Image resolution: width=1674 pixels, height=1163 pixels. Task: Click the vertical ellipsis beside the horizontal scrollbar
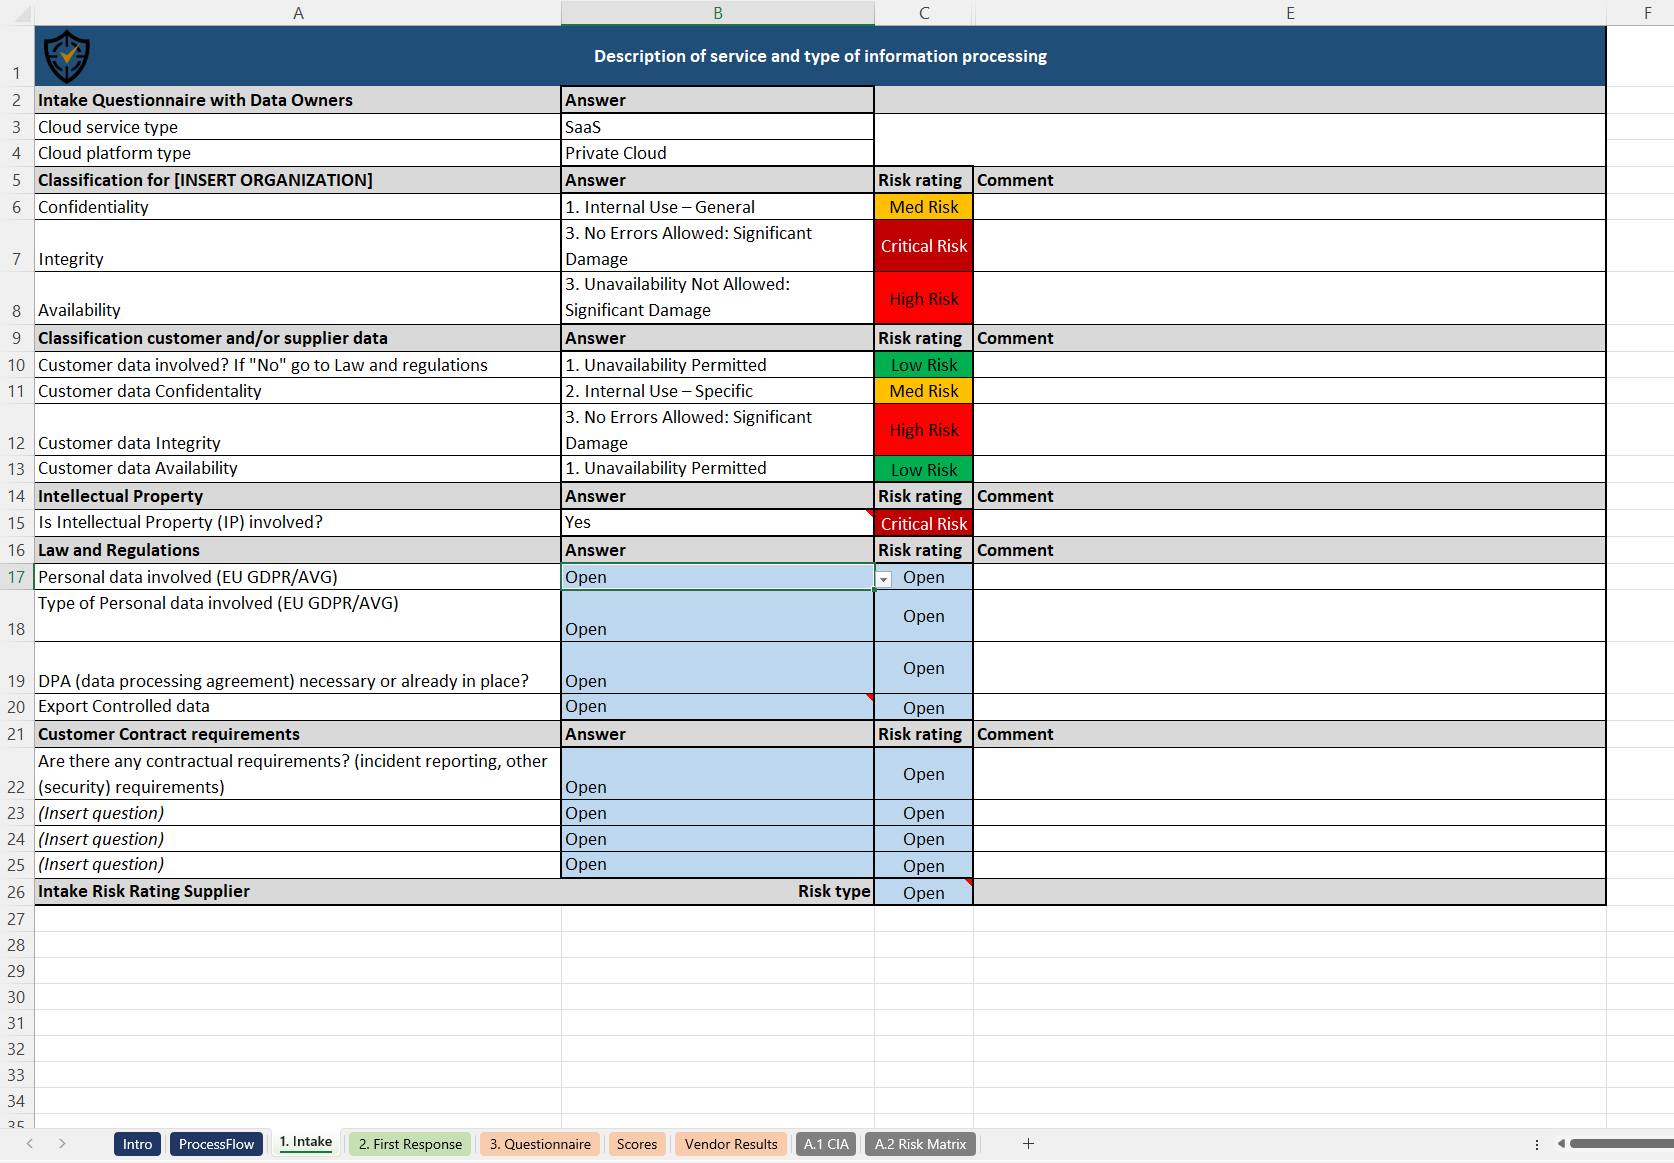1538,1144
